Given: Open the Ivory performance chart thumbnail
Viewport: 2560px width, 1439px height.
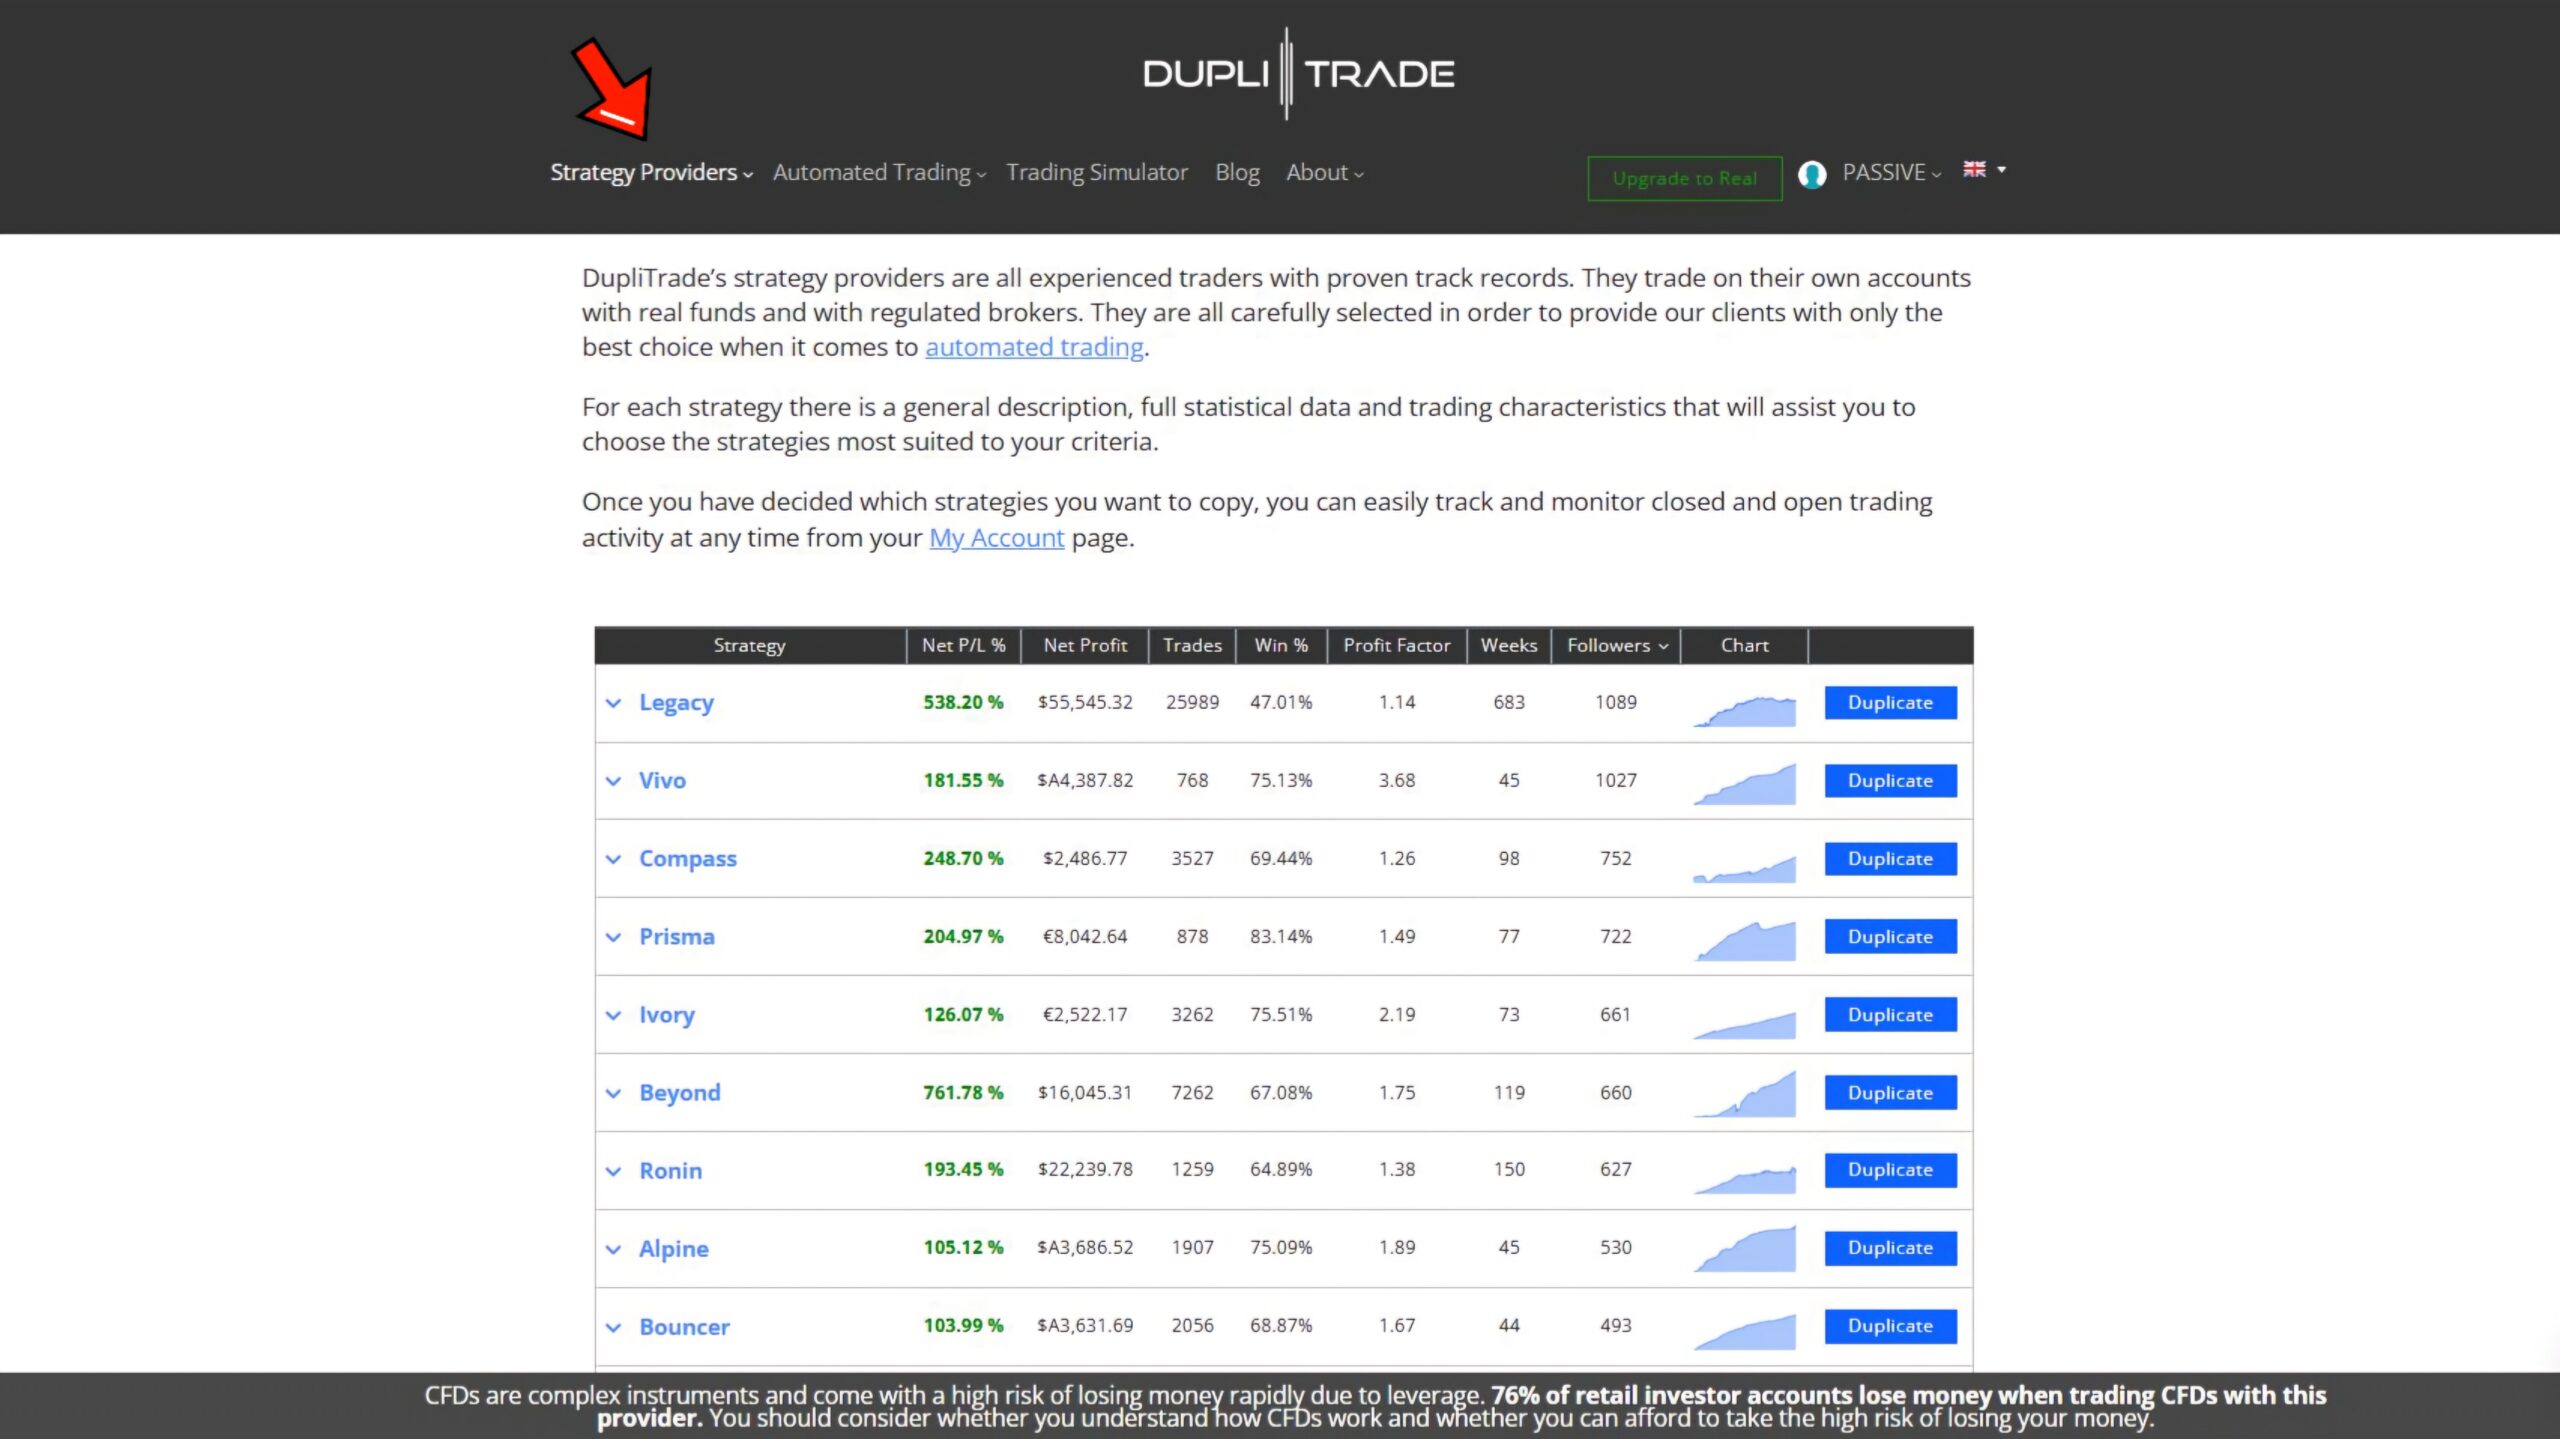Looking at the screenshot, I should 1744,1025.
